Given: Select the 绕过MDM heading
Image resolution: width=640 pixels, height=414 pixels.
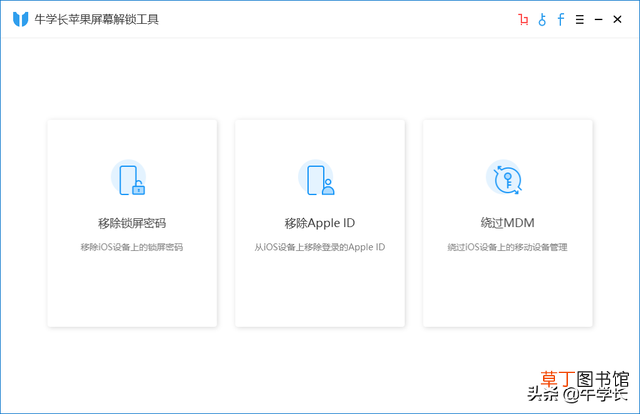Looking at the screenshot, I should 507,223.
